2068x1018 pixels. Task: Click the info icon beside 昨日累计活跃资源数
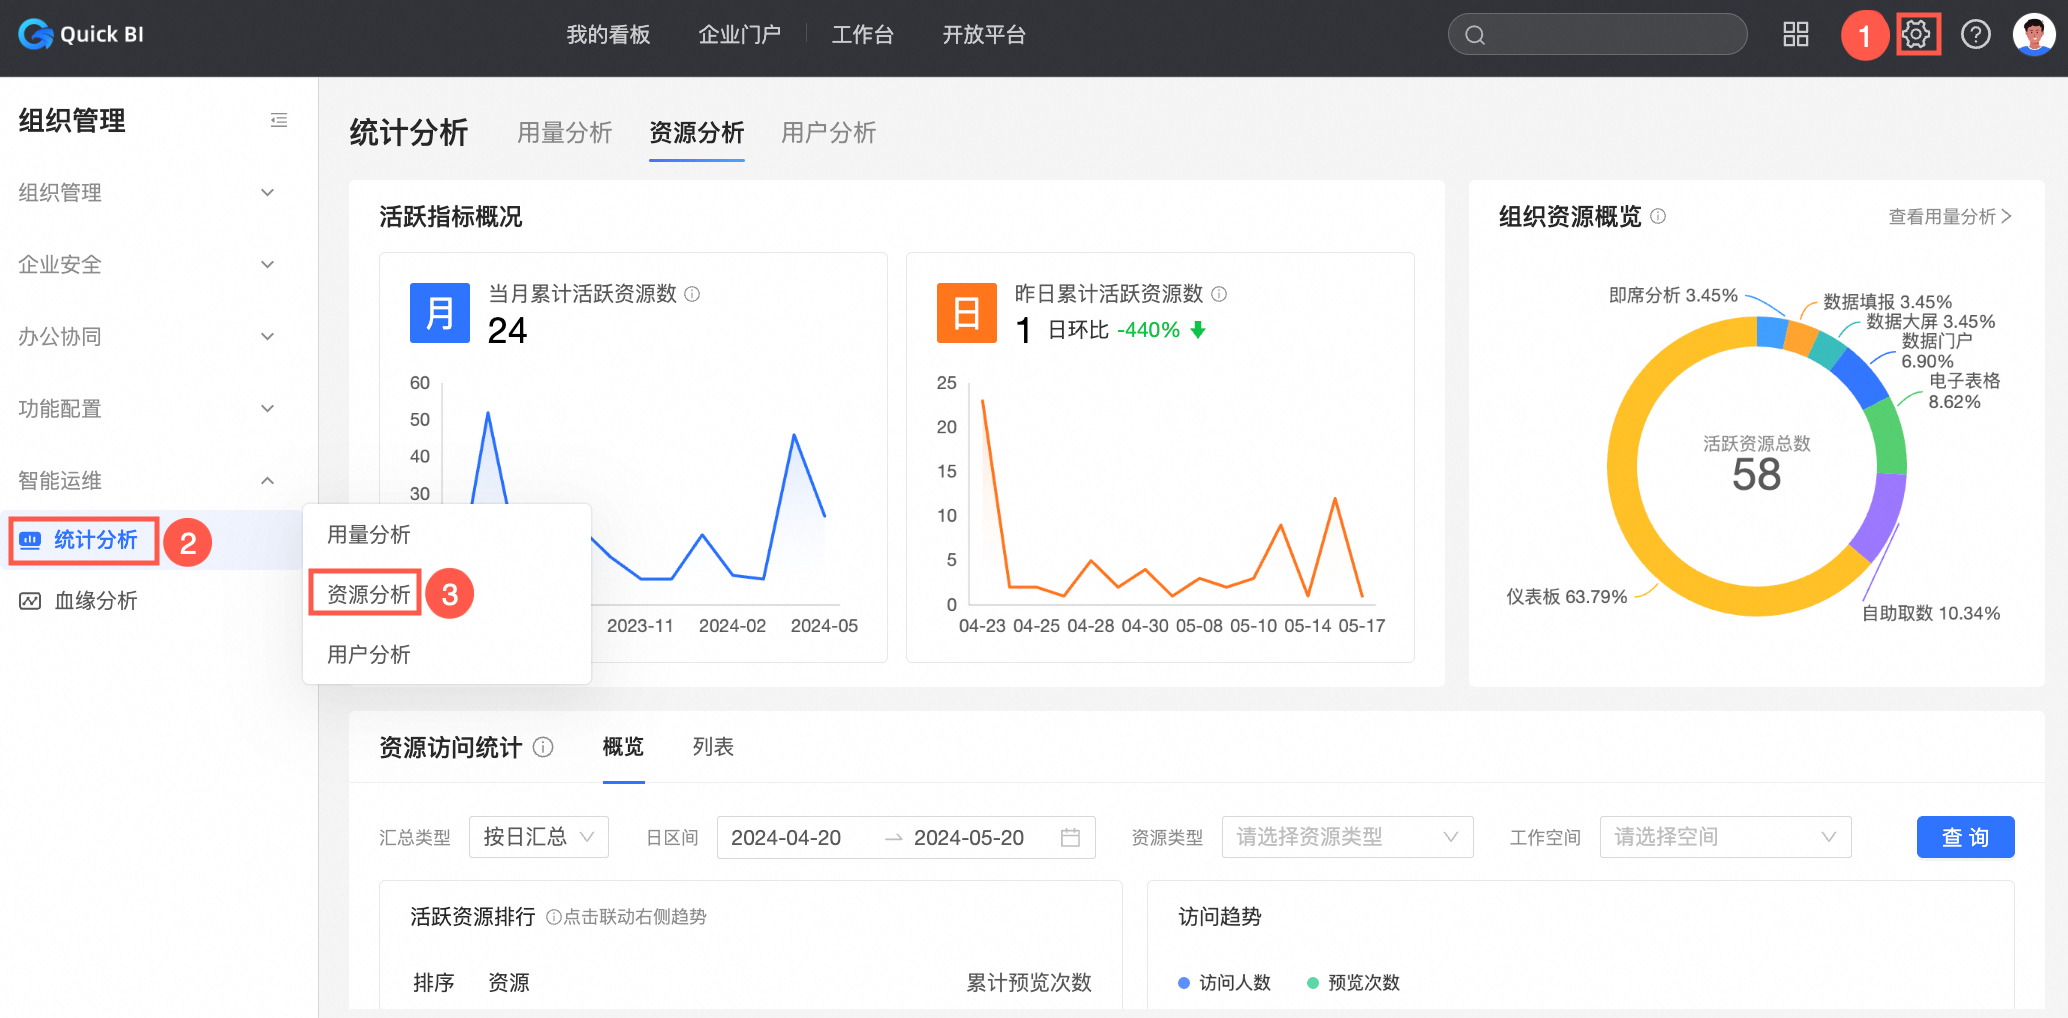pos(1219,294)
